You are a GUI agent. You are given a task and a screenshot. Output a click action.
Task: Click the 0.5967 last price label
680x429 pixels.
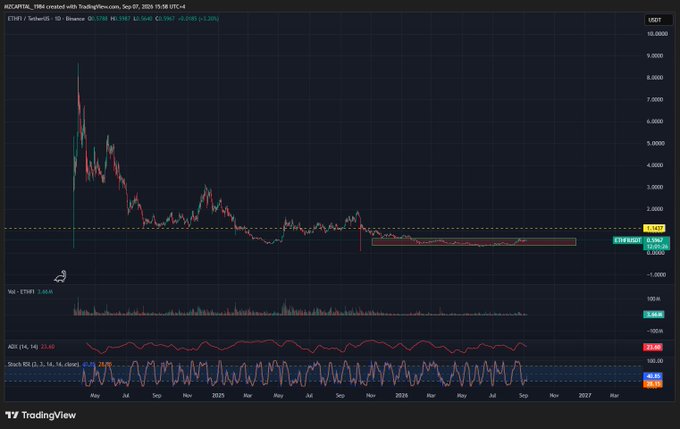click(x=654, y=240)
